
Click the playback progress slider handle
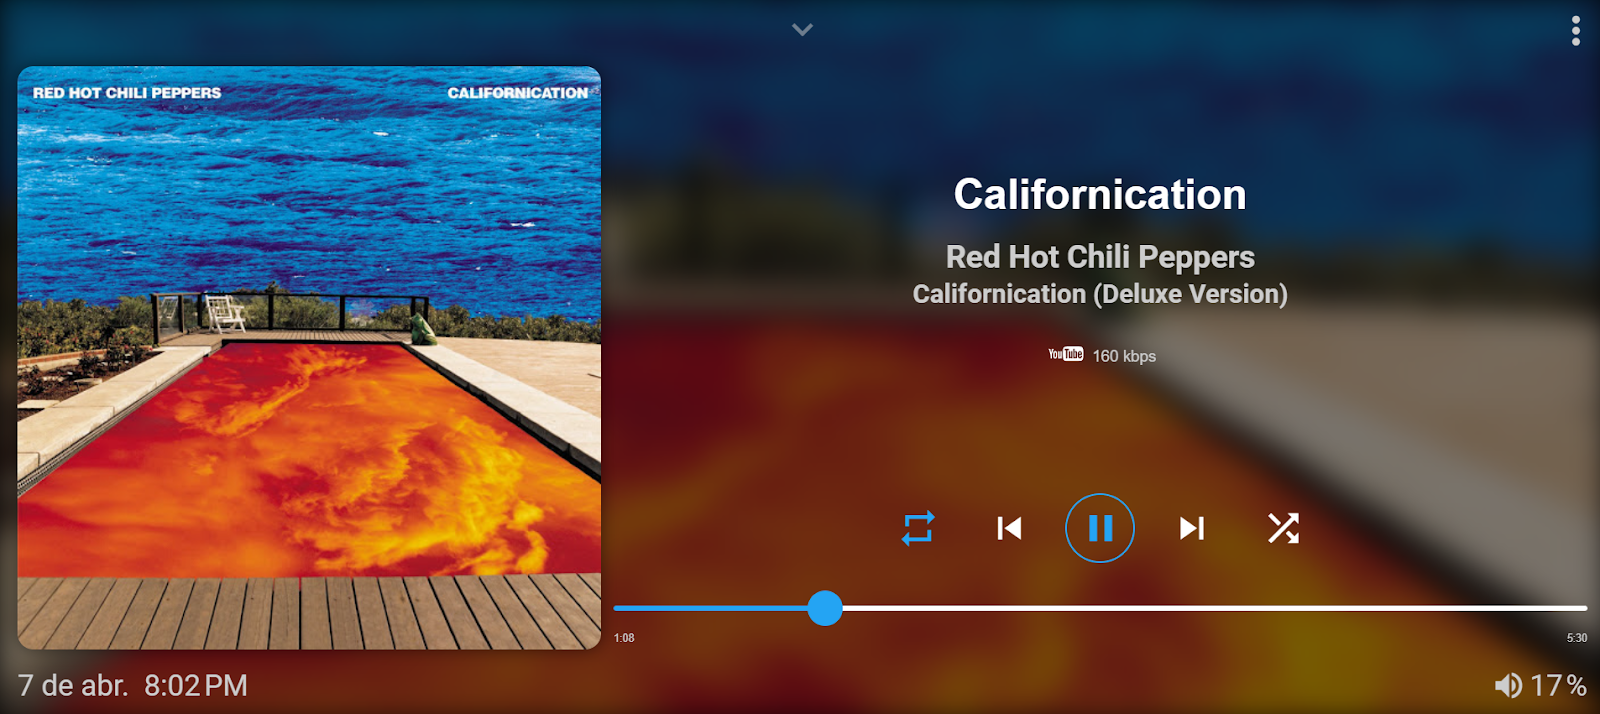click(825, 608)
